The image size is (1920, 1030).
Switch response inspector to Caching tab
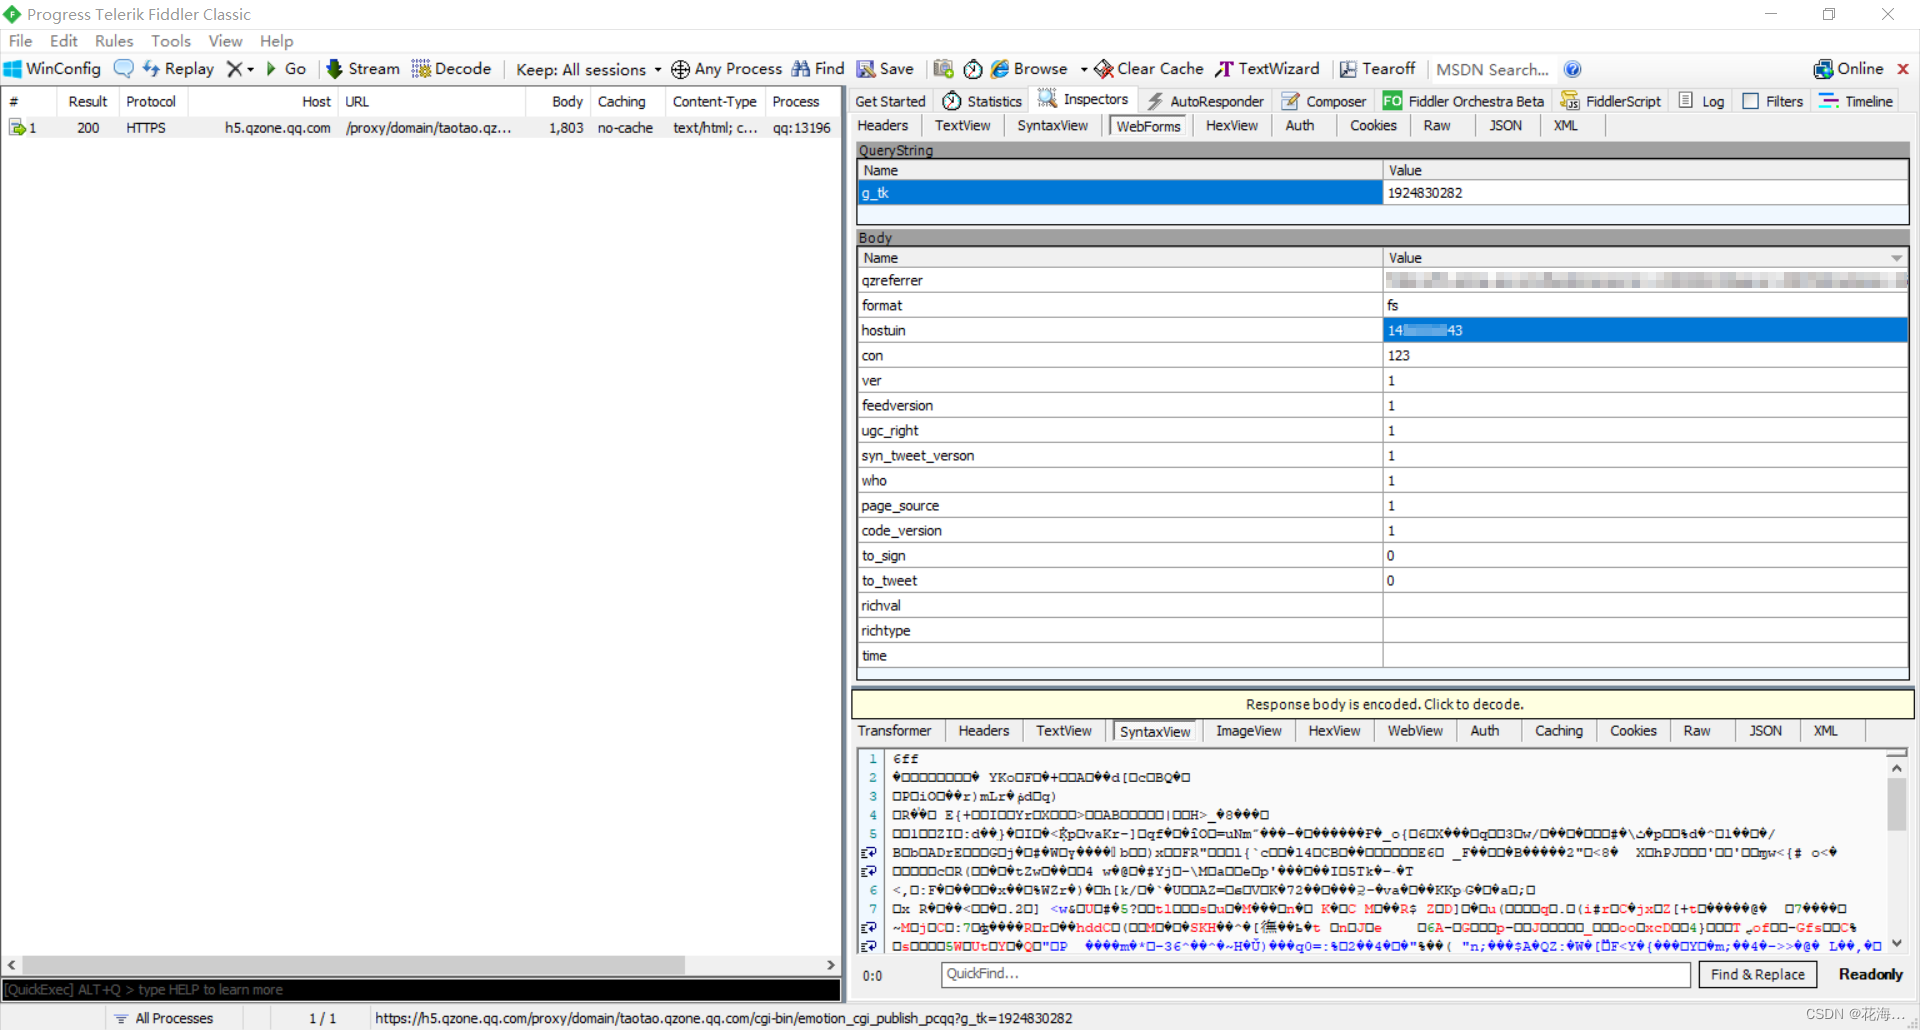click(1559, 731)
